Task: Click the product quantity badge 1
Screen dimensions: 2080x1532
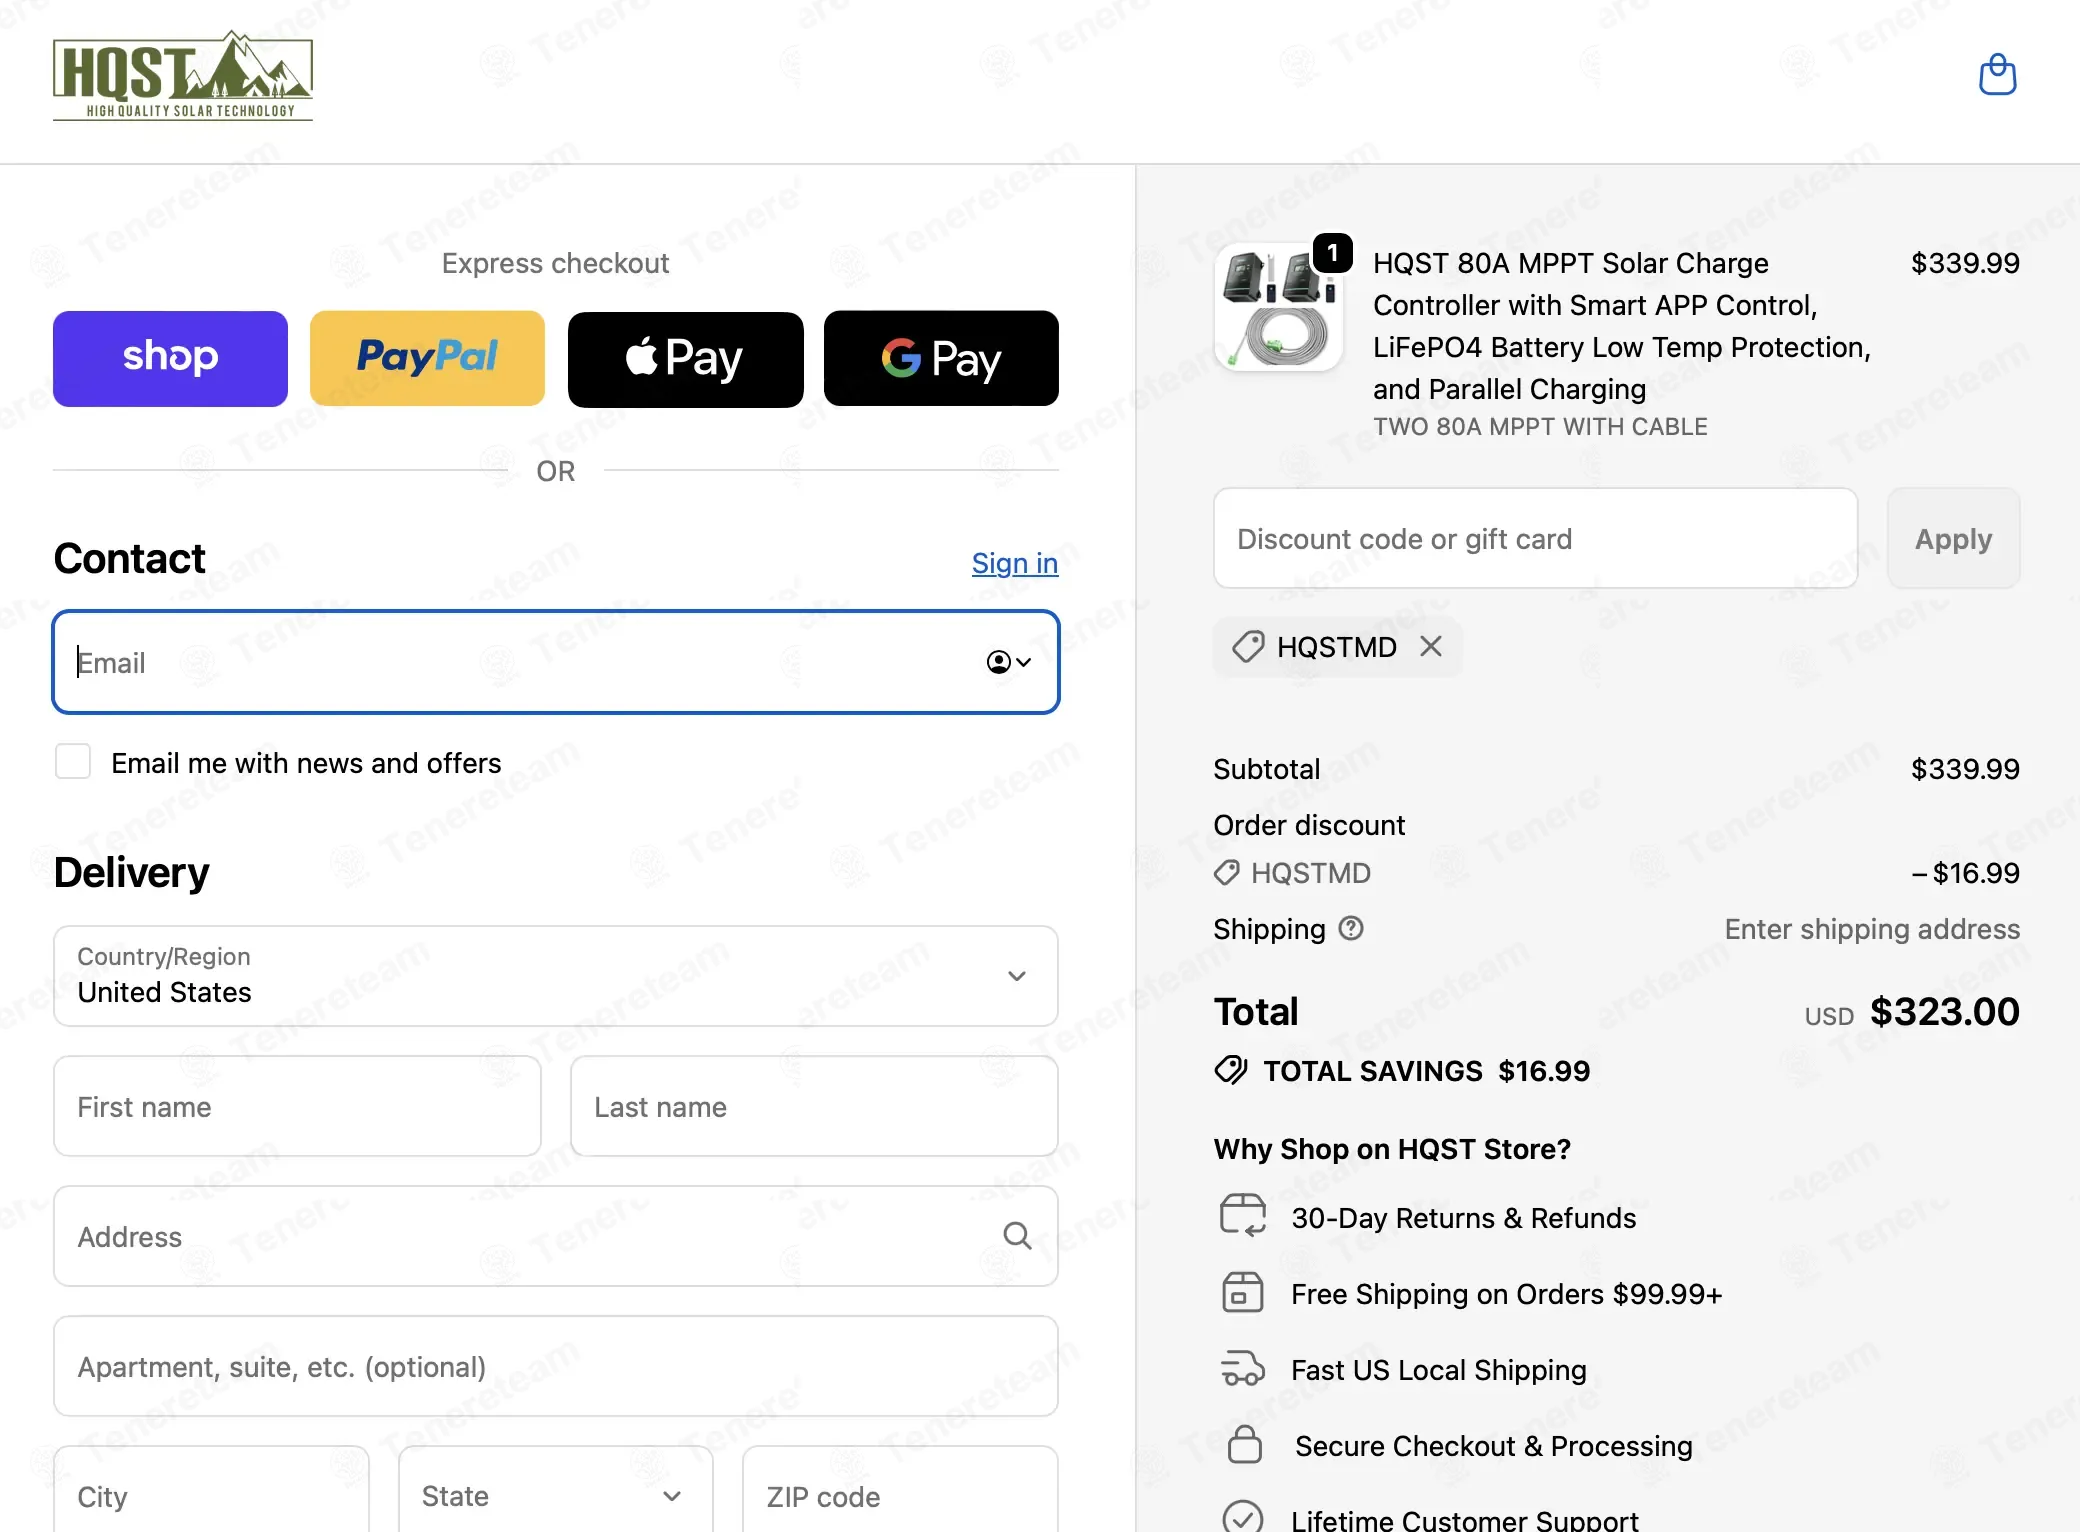Action: (x=1332, y=253)
